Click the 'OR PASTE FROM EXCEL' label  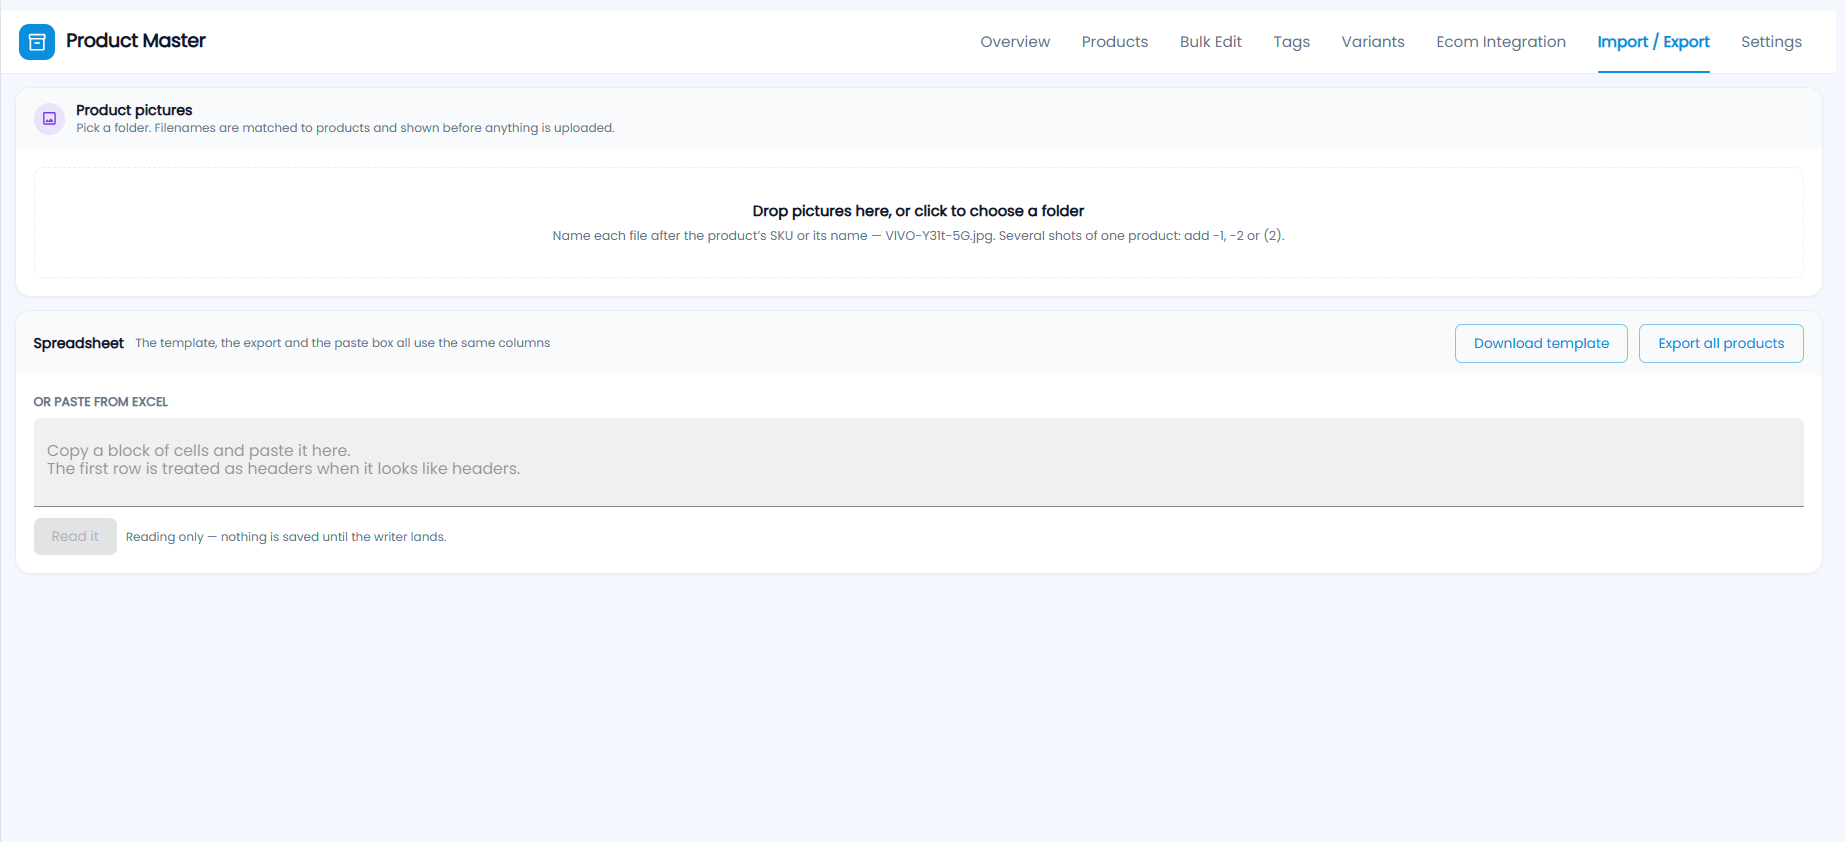click(100, 402)
